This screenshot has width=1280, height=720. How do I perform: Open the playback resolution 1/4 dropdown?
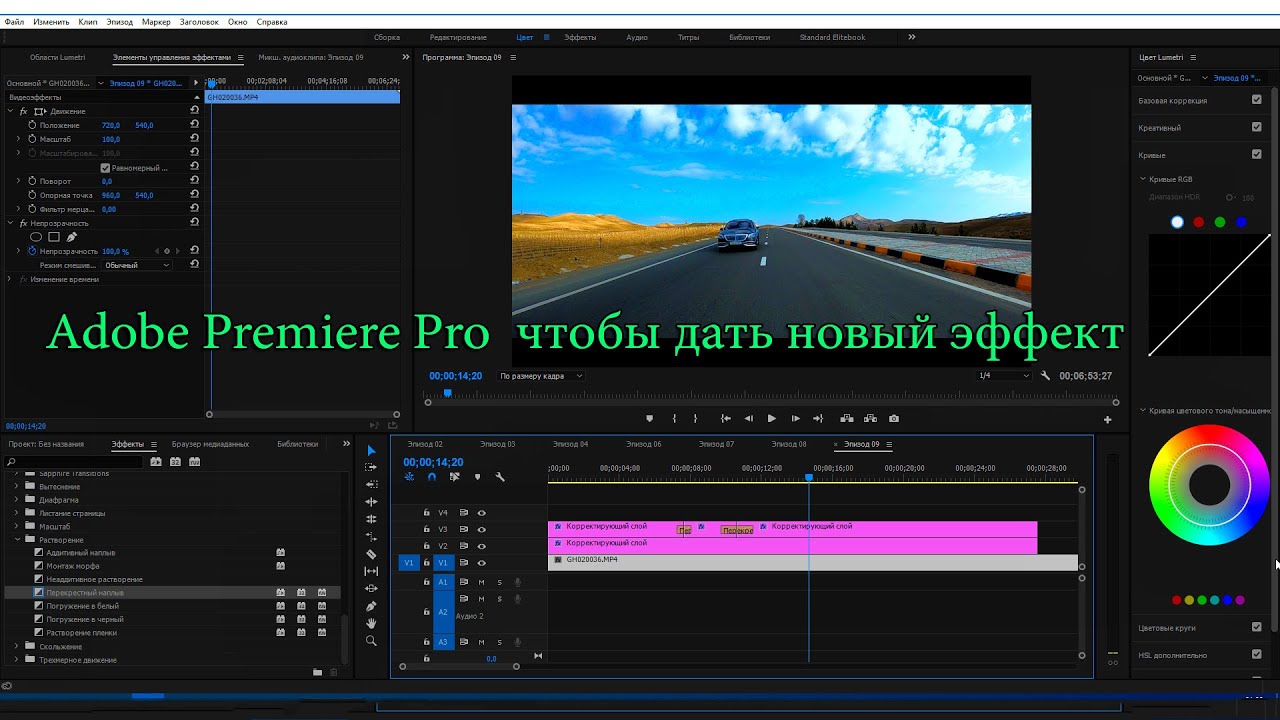coord(1003,376)
